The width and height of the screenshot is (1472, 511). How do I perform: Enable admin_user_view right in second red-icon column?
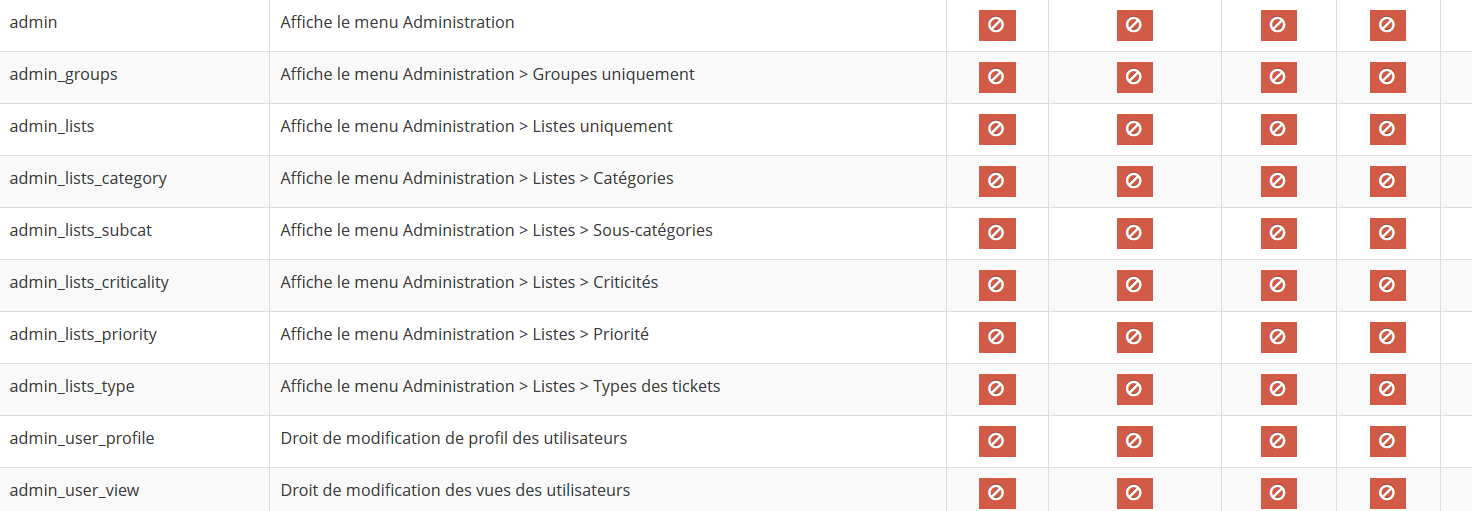1134,493
